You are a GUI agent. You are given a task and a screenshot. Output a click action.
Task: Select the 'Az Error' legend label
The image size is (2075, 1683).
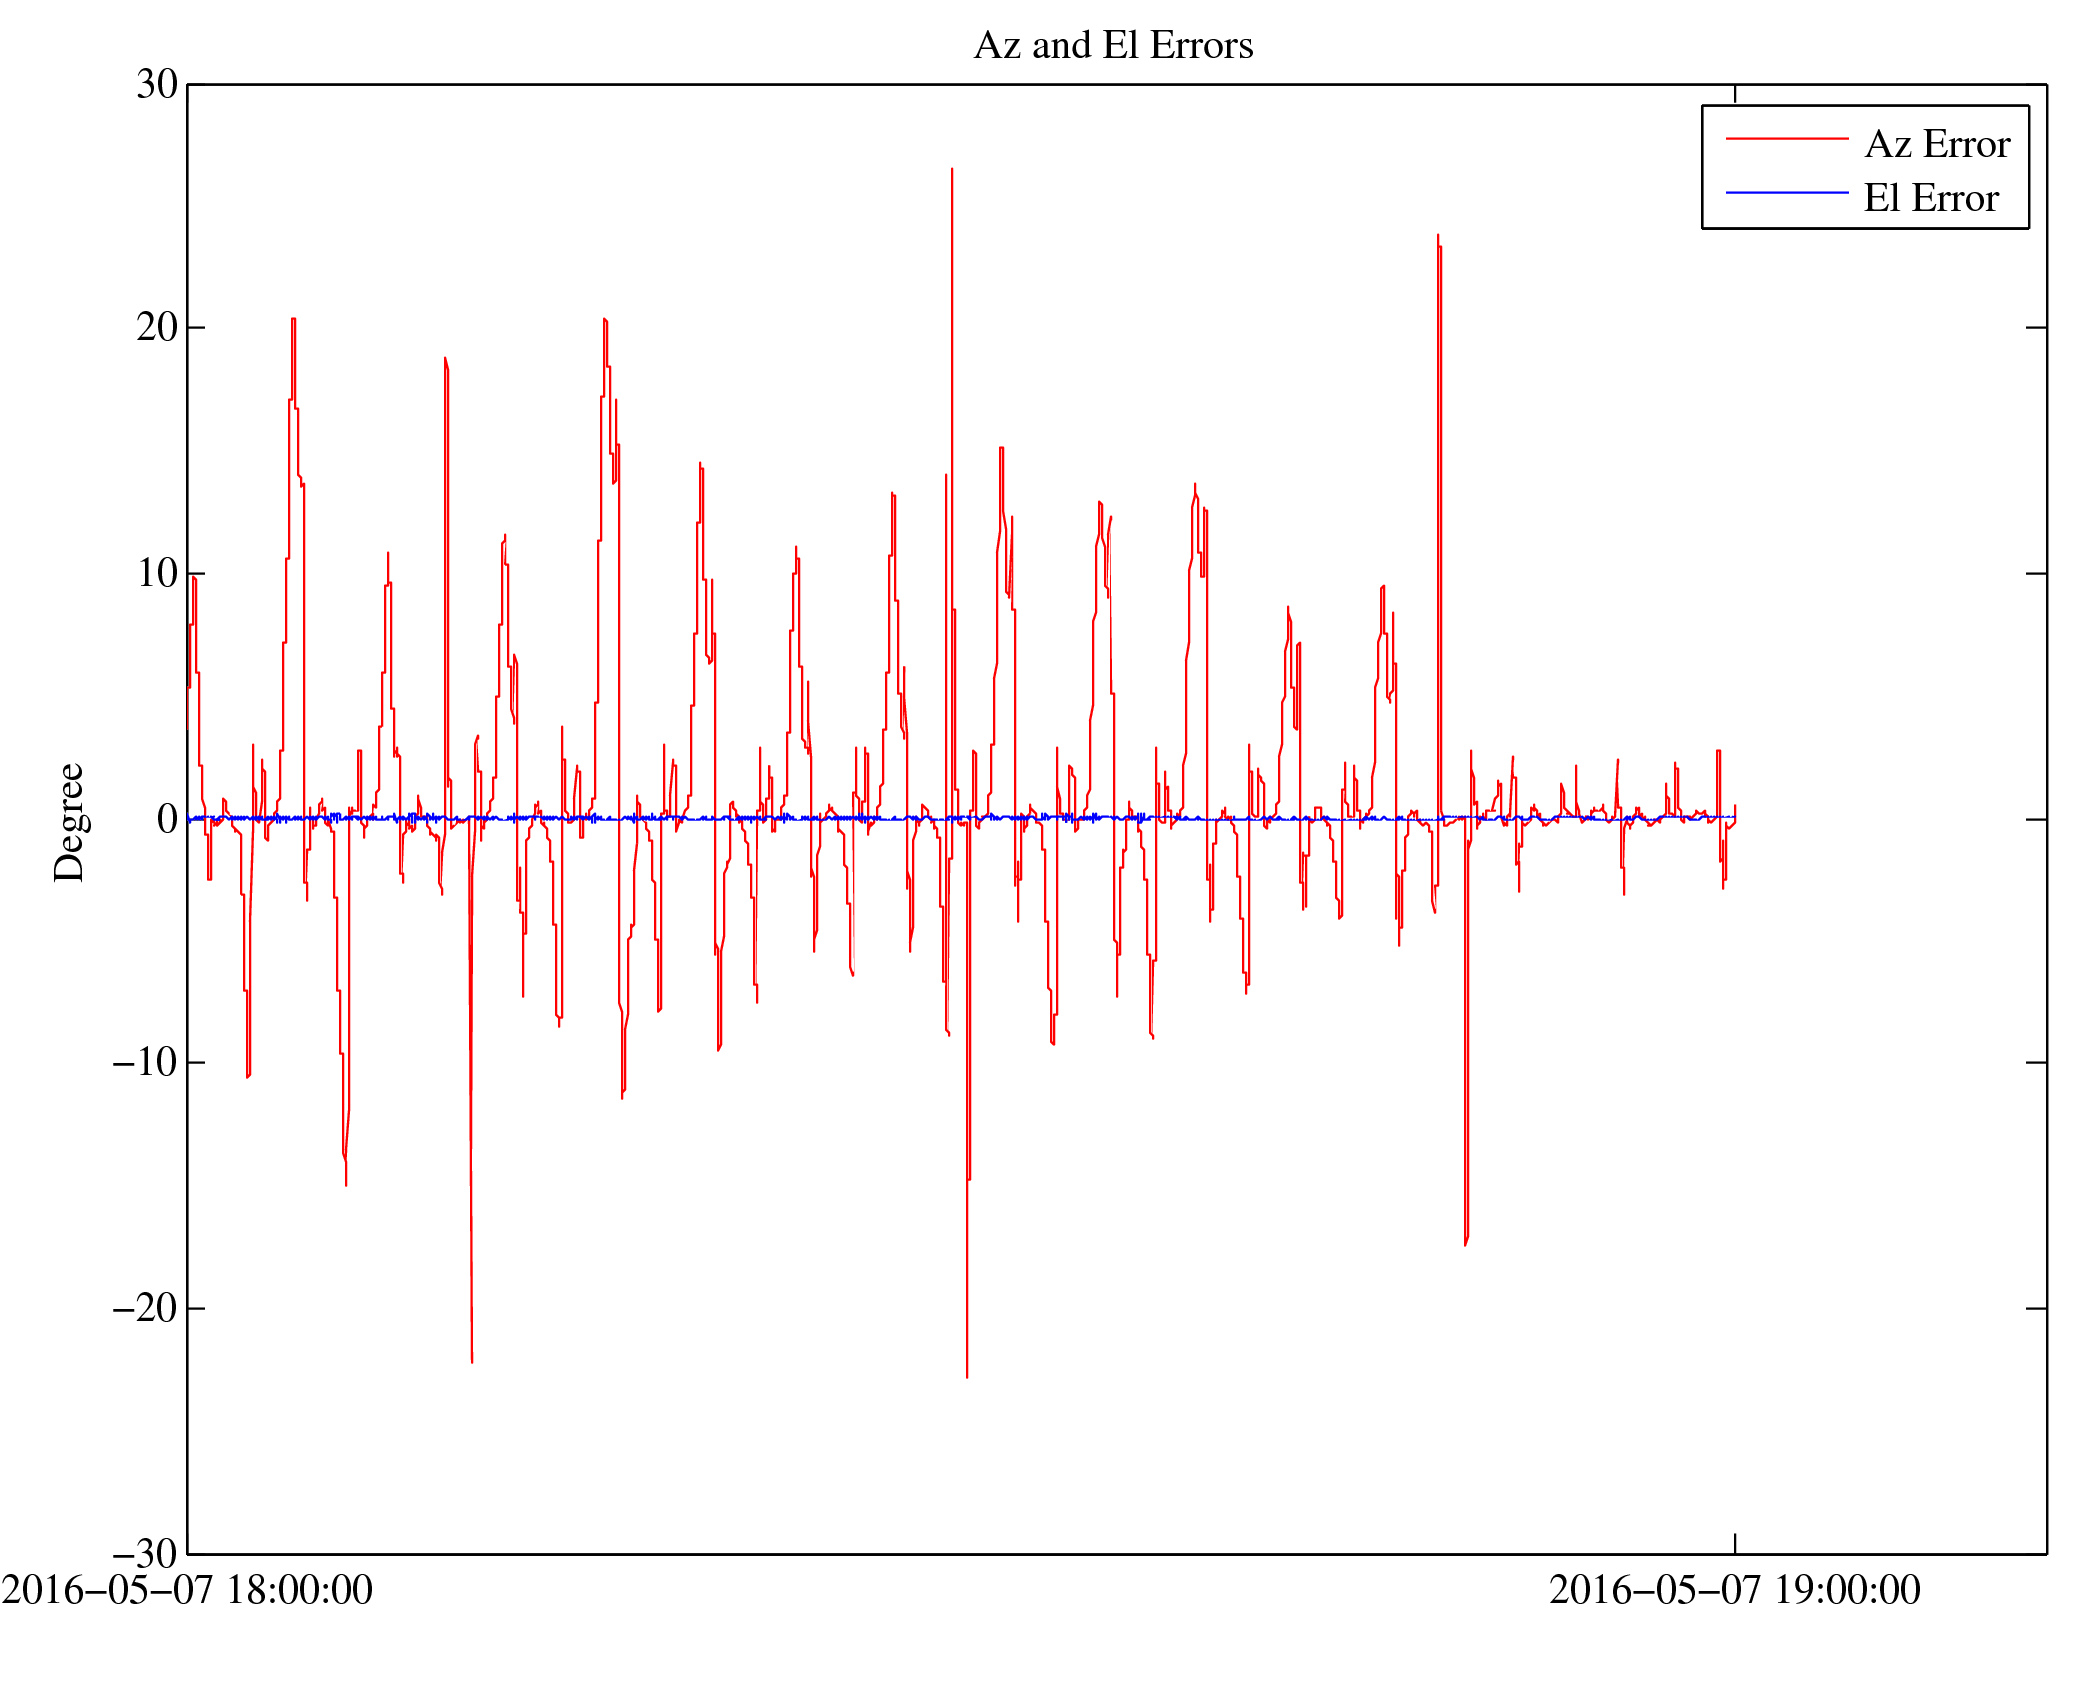point(1936,145)
